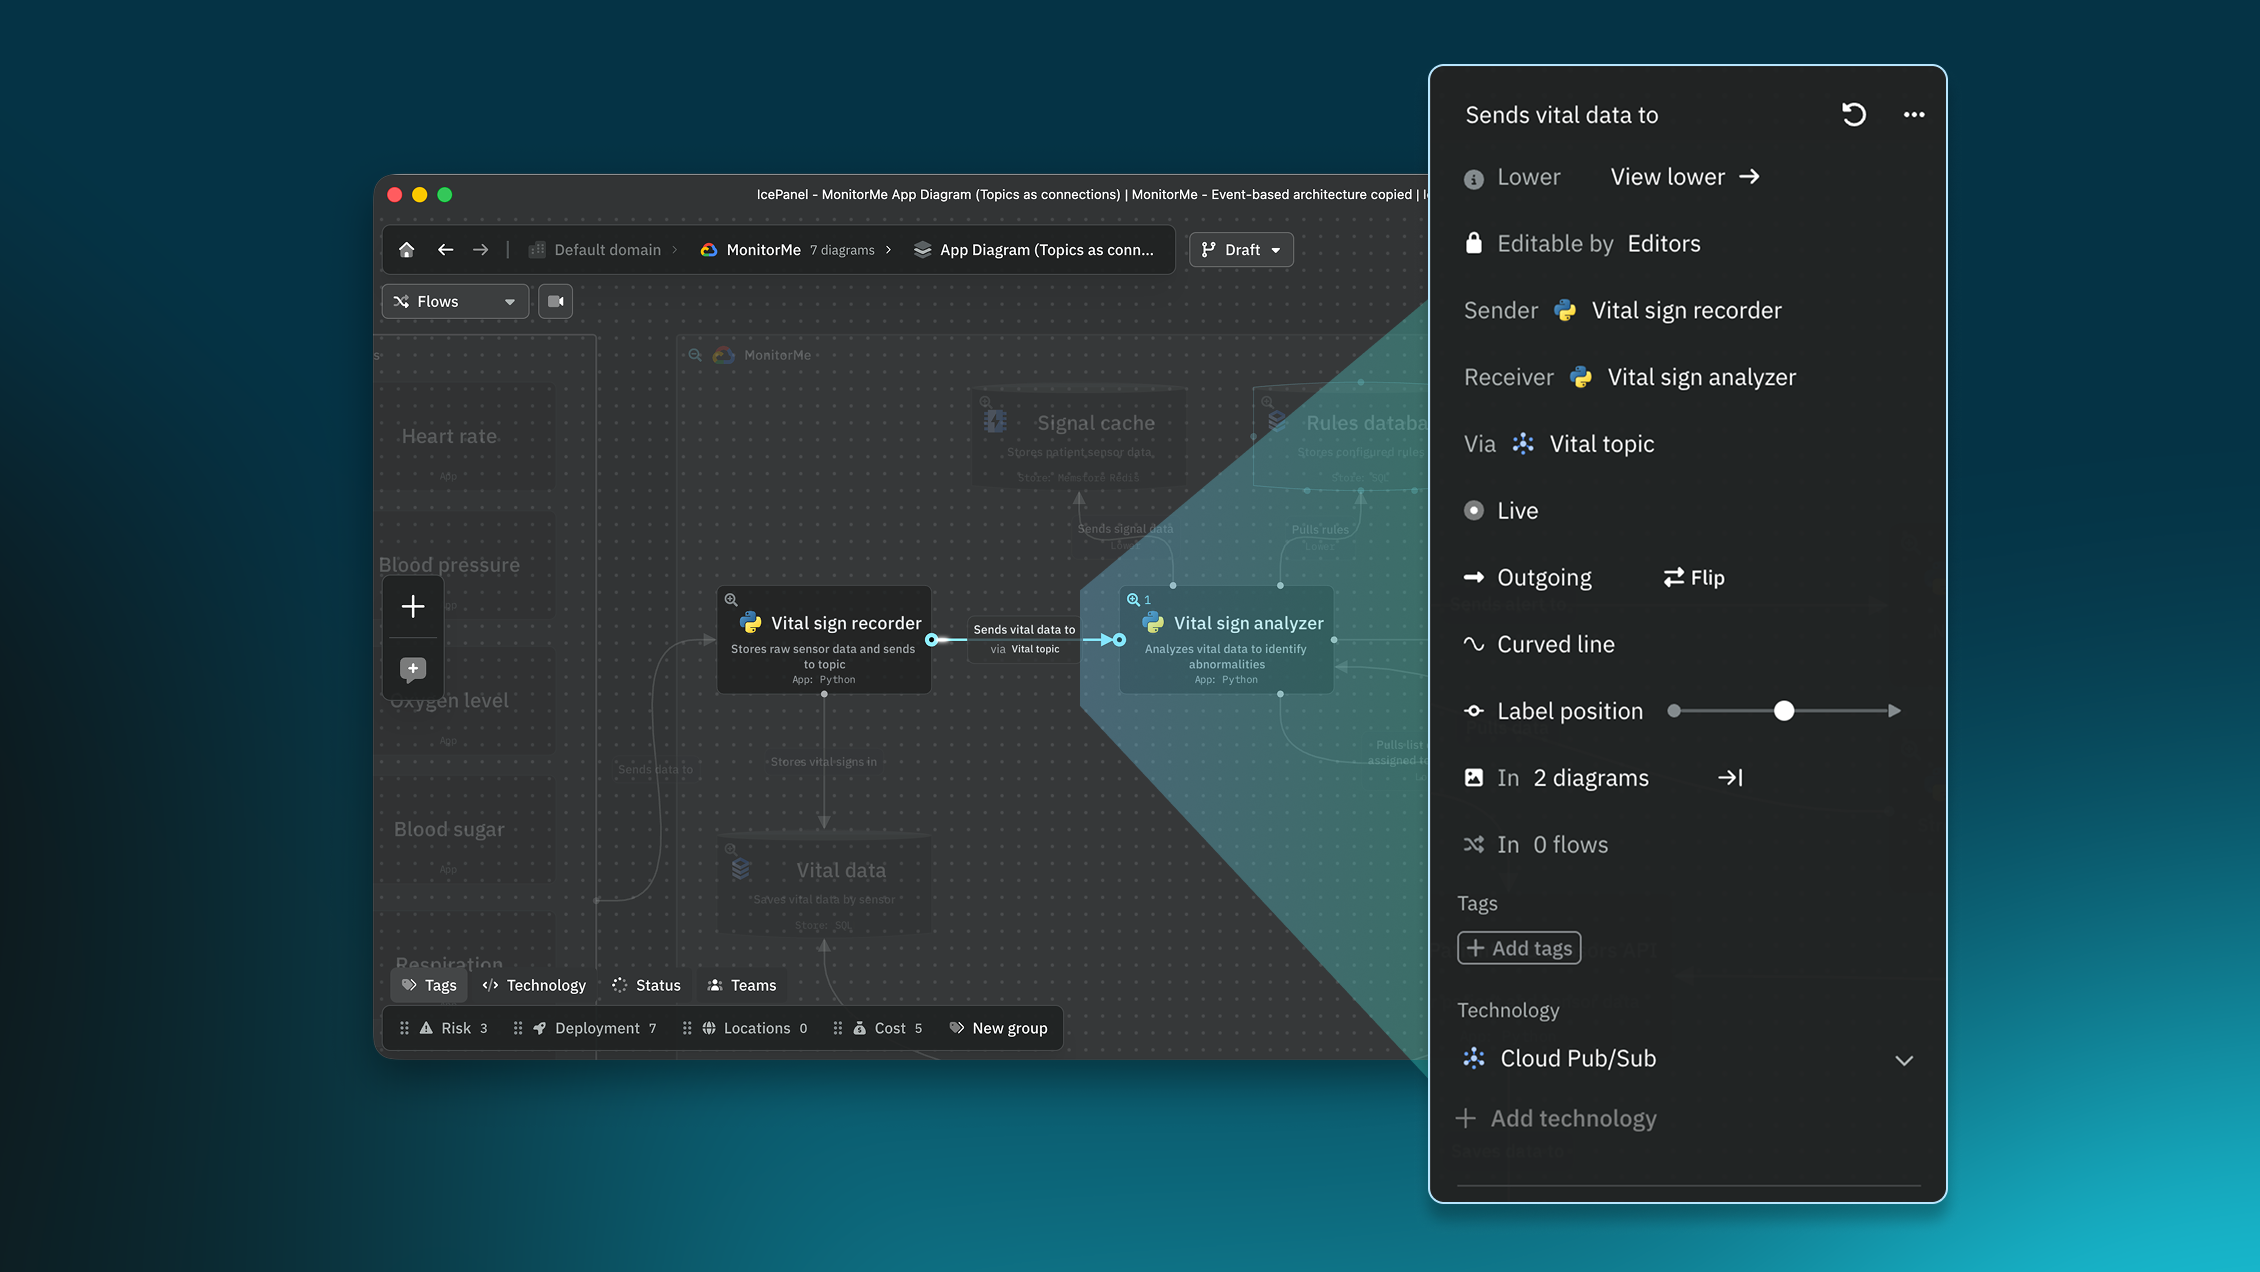The image size is (2260, 1272).
Task: Click the video camera record icon
Action: [x=555, y=301]
